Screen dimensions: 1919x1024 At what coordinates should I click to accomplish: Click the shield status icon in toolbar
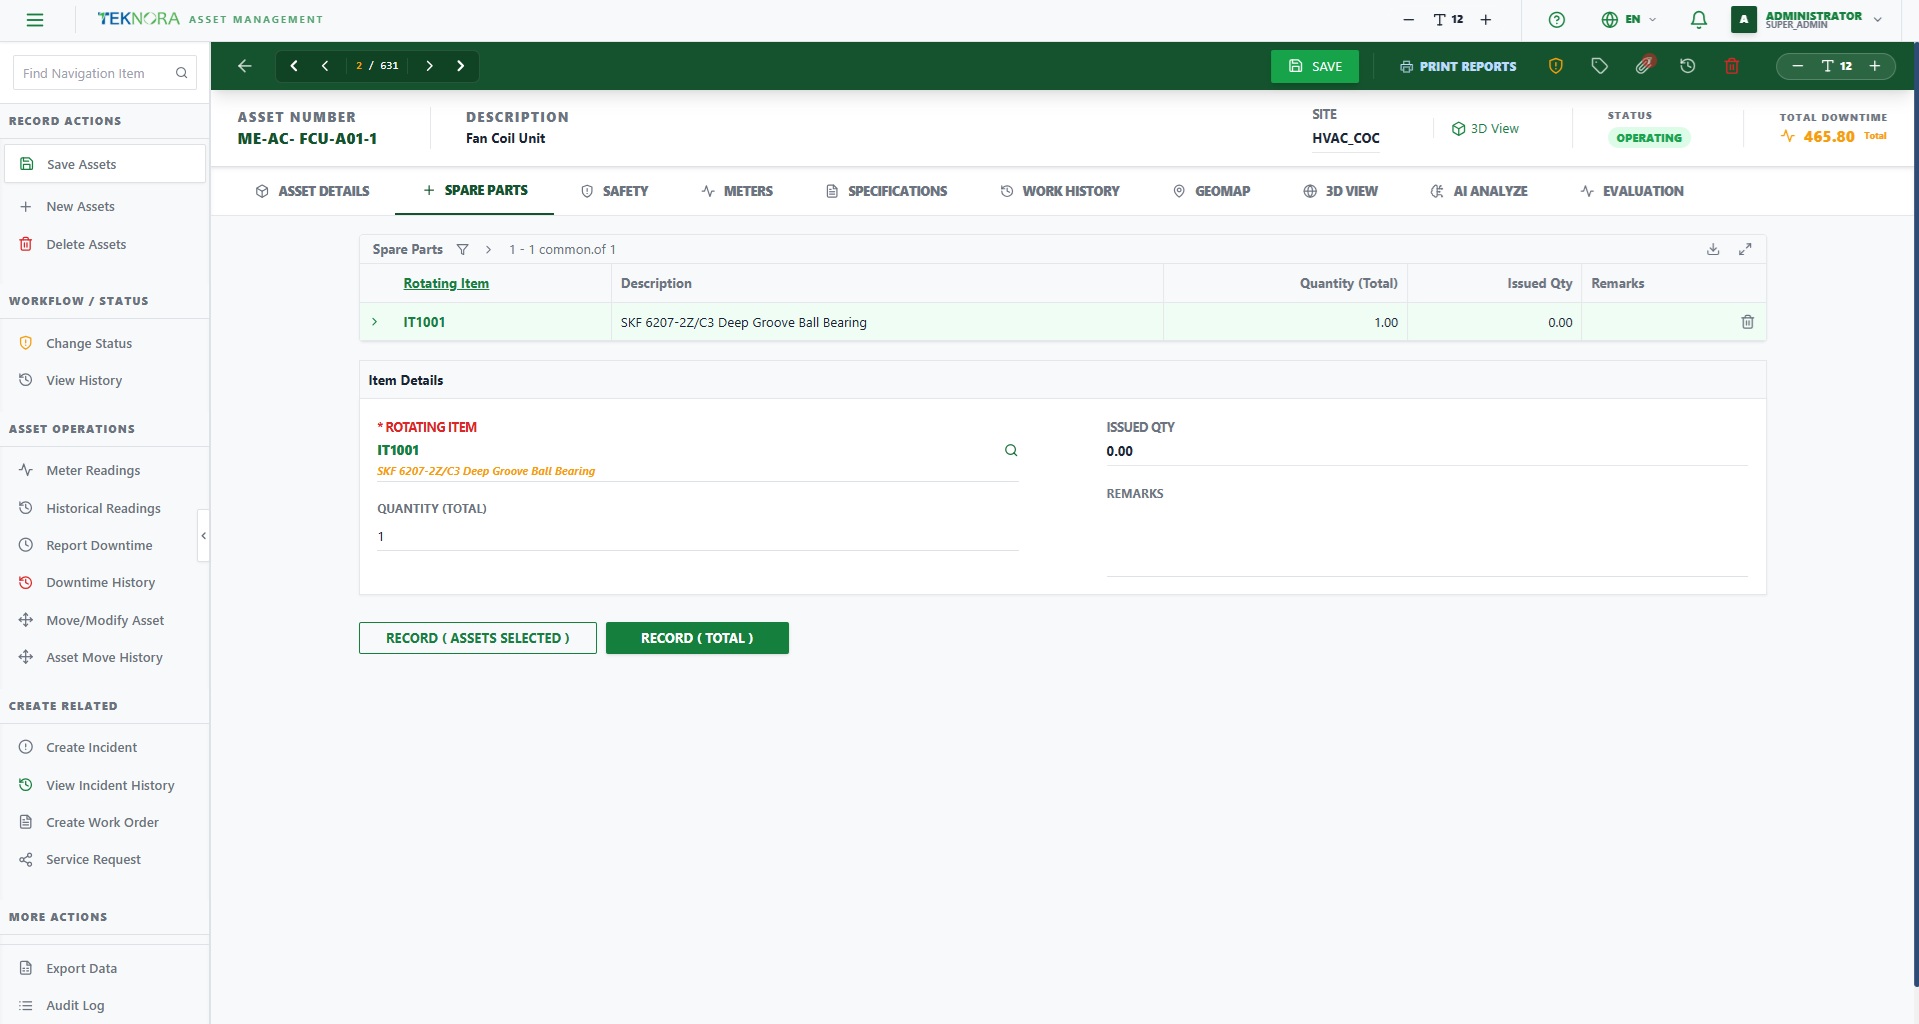pos(1556,66)
